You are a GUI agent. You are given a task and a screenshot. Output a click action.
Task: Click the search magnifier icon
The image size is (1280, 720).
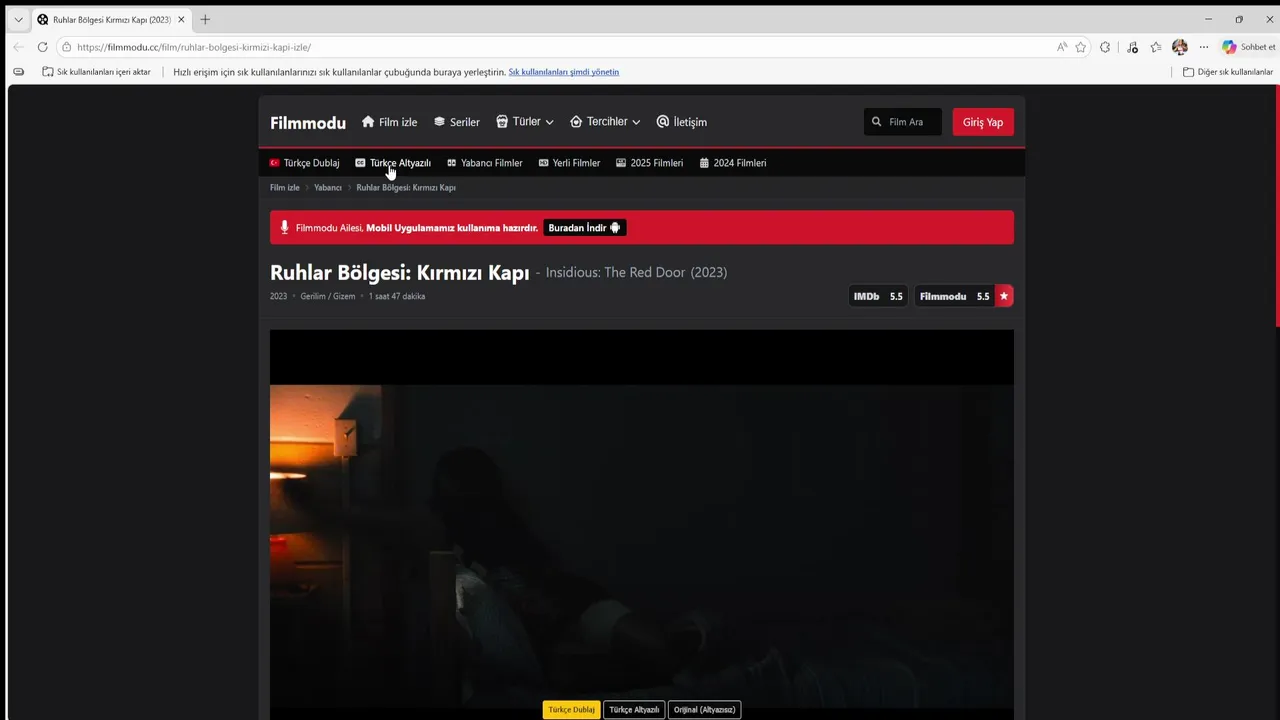[877, 122]
